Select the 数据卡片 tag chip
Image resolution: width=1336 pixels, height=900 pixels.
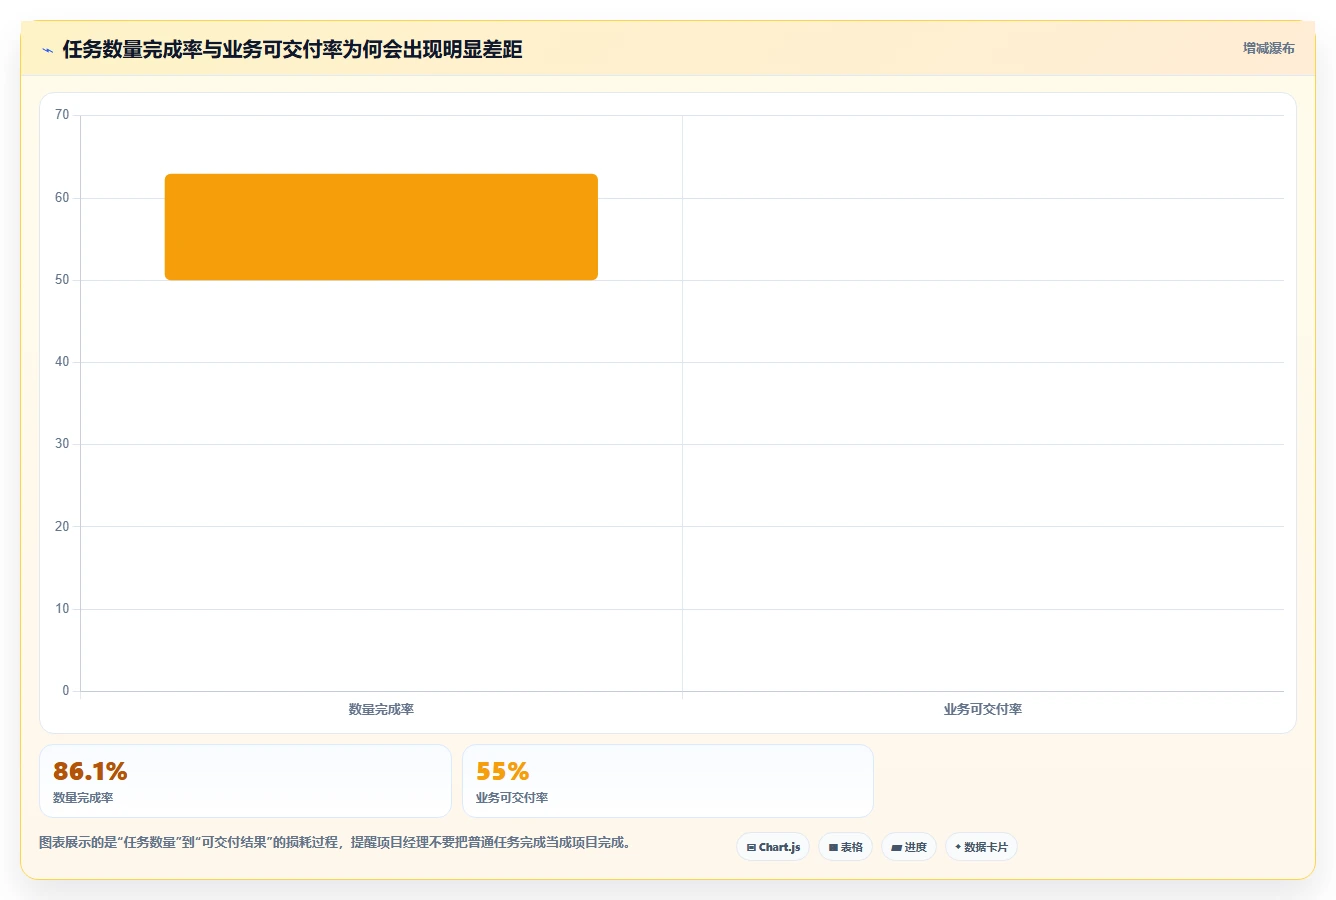click(x=981, y=847)
